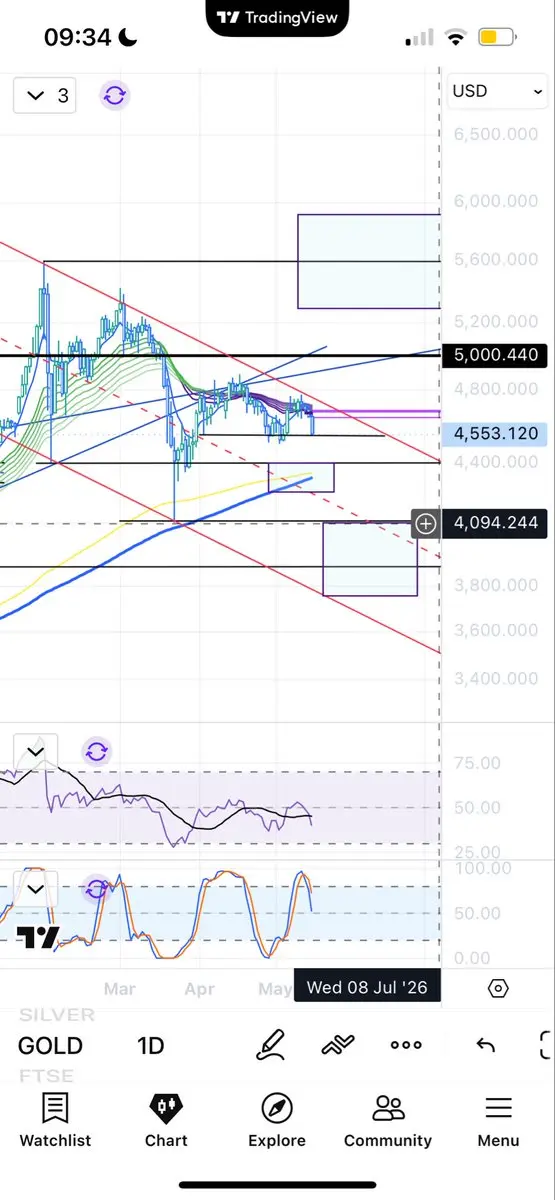
Task: Tap the 100.00 Stochastic scale label
Action: [483, 868]
